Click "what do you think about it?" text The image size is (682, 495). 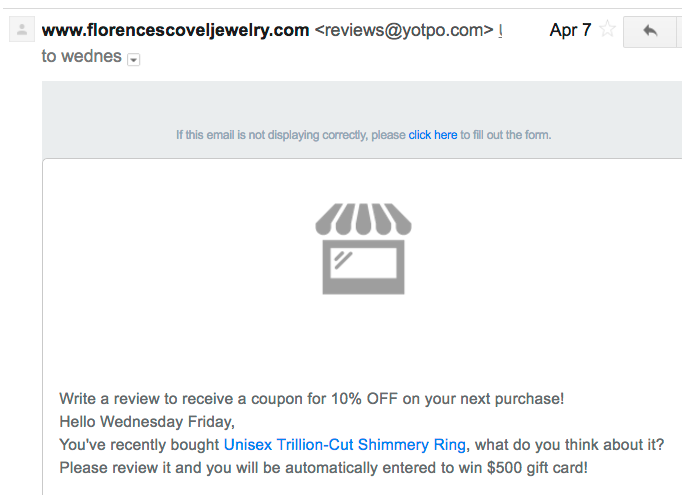tap(569, 445)
